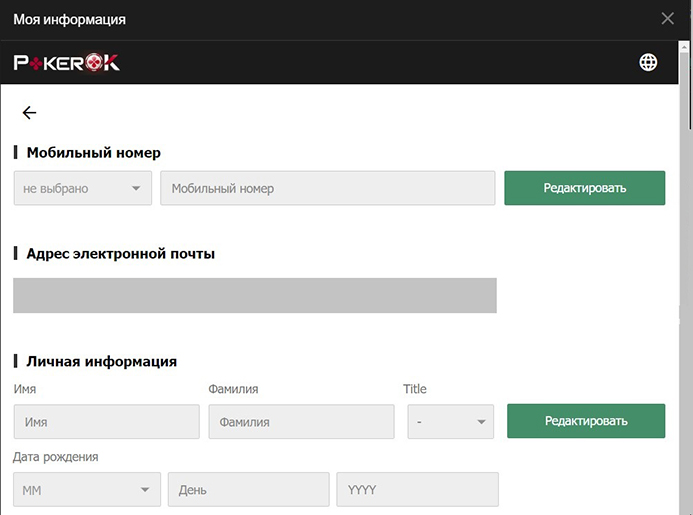Select the Имя text field
The image size is (693, 515).
106,422
